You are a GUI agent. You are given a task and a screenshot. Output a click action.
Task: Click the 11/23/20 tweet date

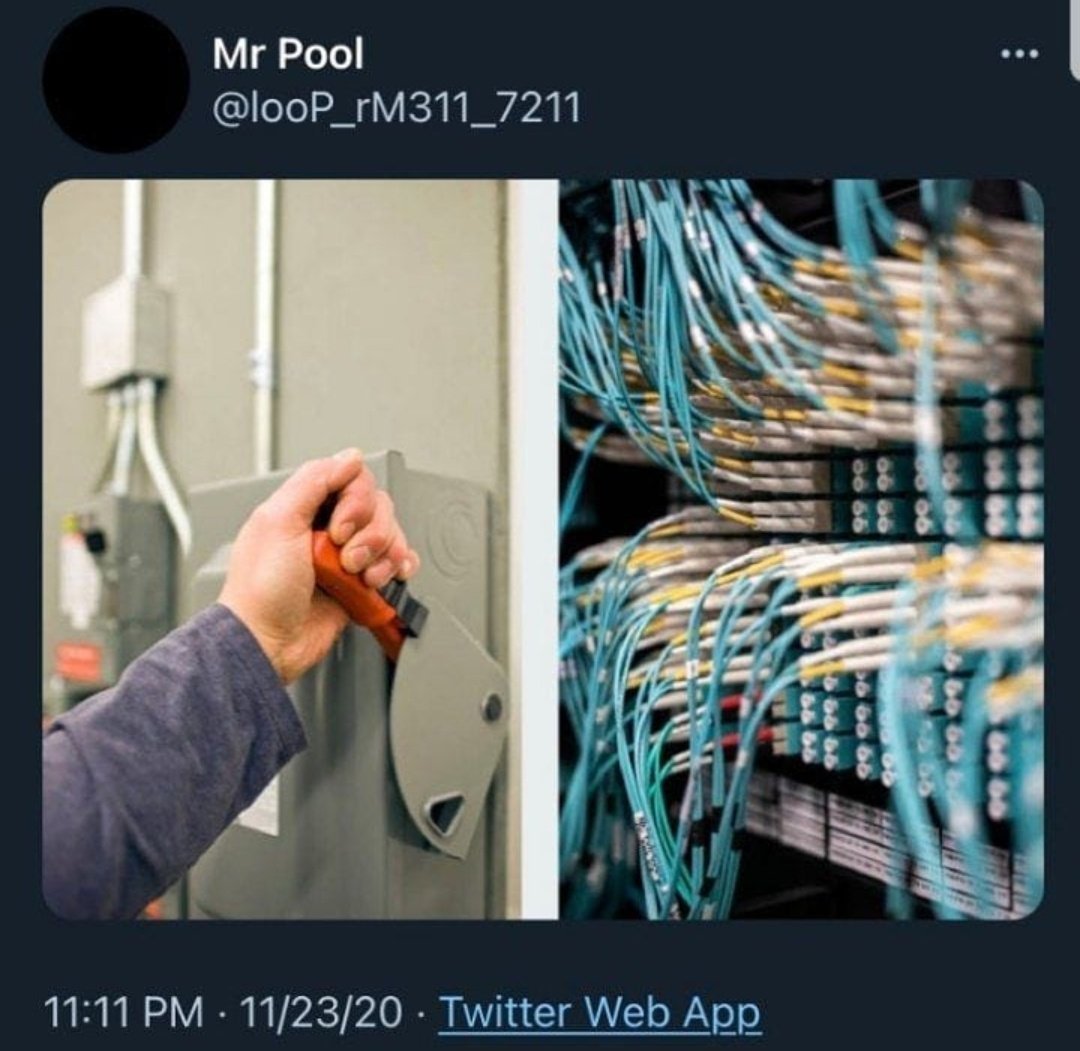tap(321, 1012)
